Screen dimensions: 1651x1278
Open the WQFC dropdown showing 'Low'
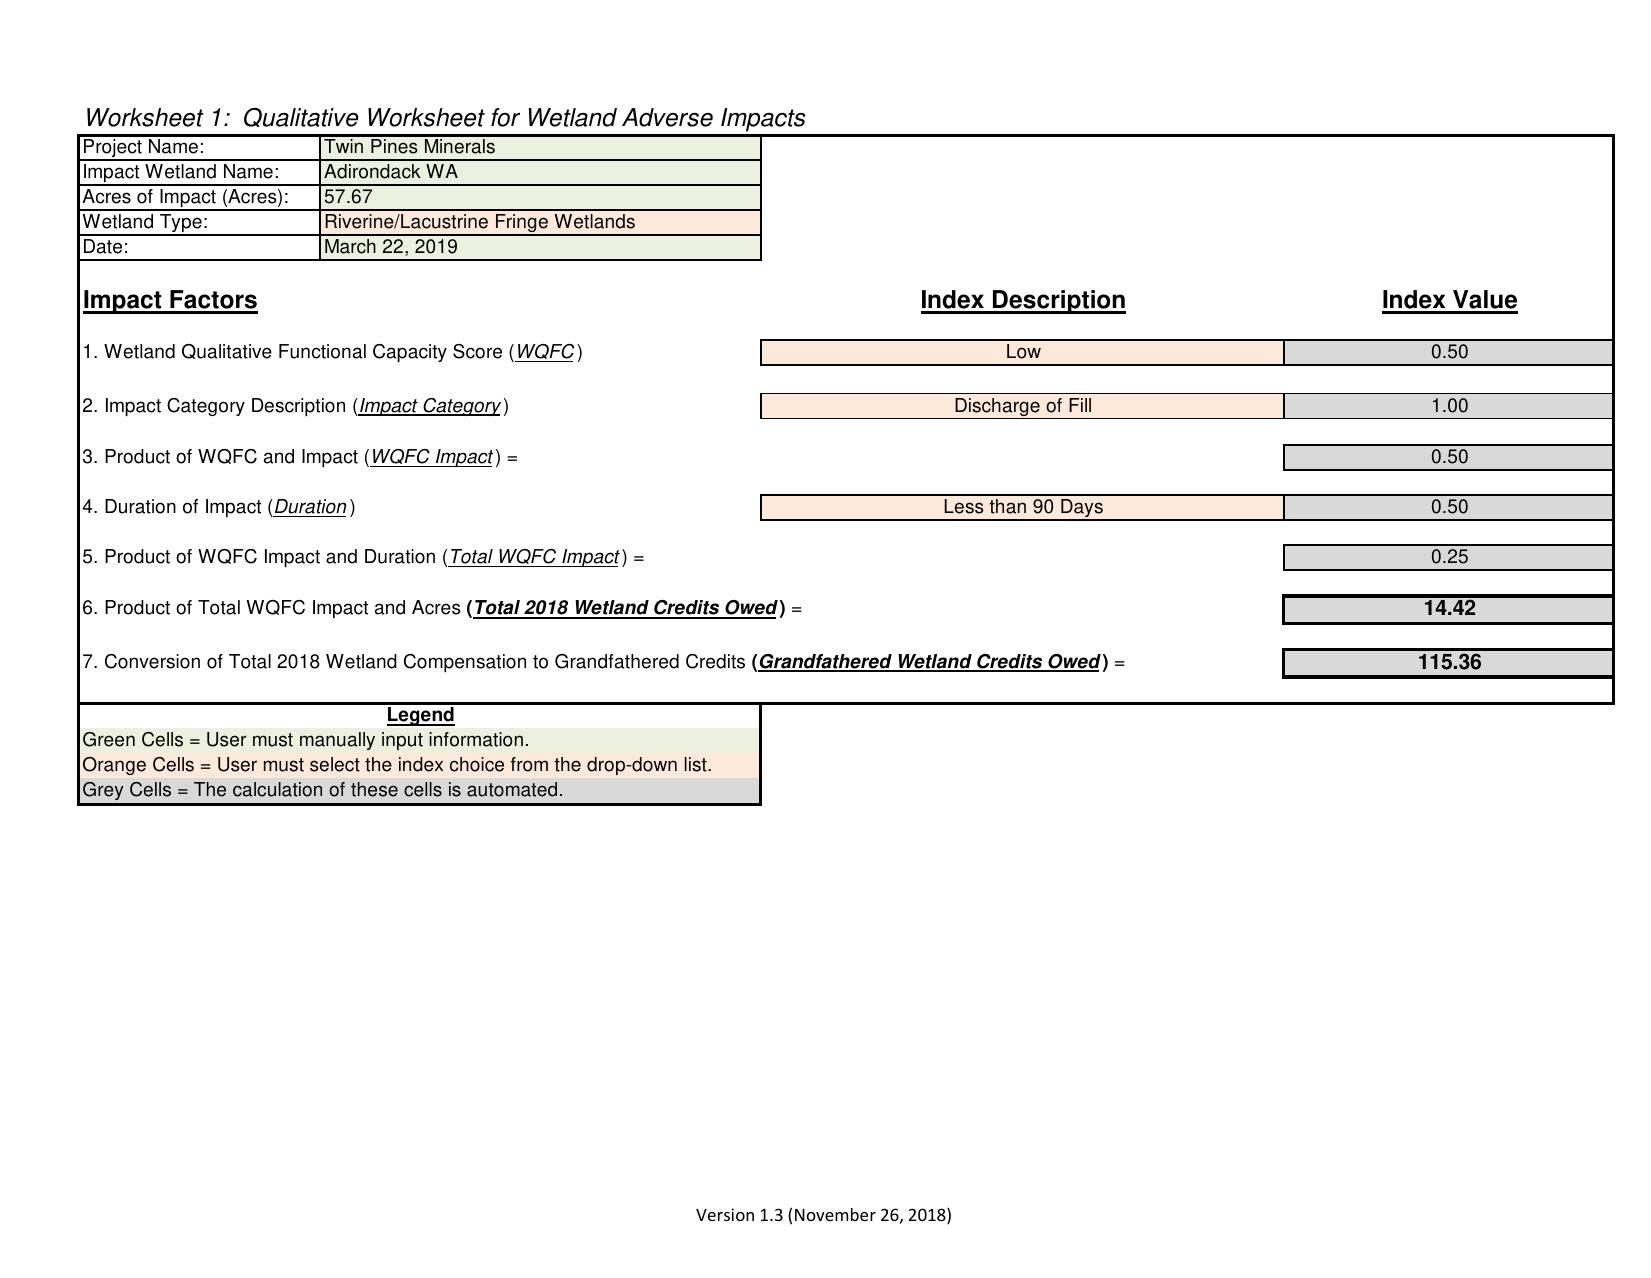[1022, 352]
